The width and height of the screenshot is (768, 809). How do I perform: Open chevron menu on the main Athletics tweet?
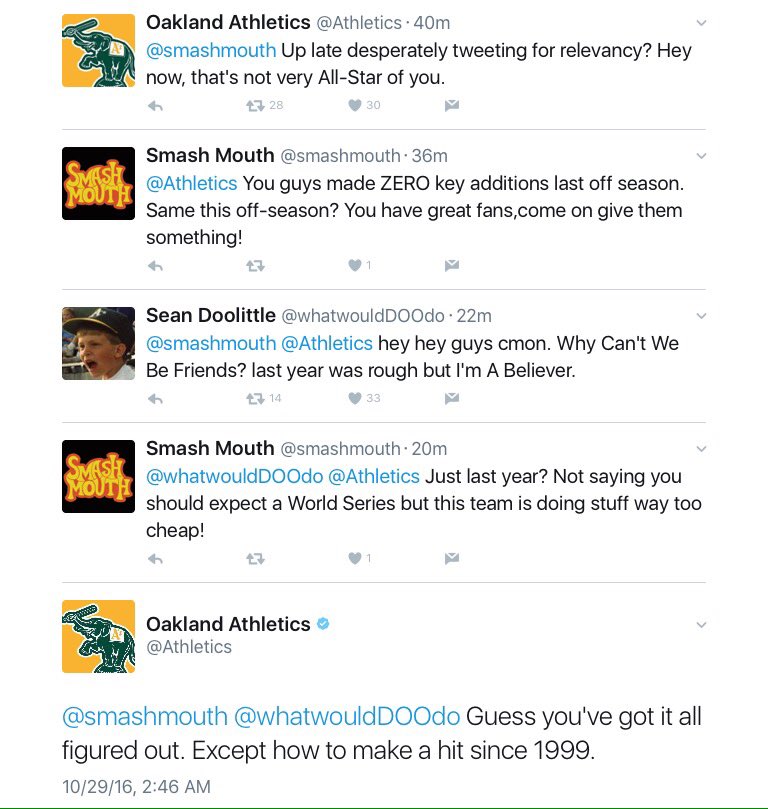[x=701, y=625]
